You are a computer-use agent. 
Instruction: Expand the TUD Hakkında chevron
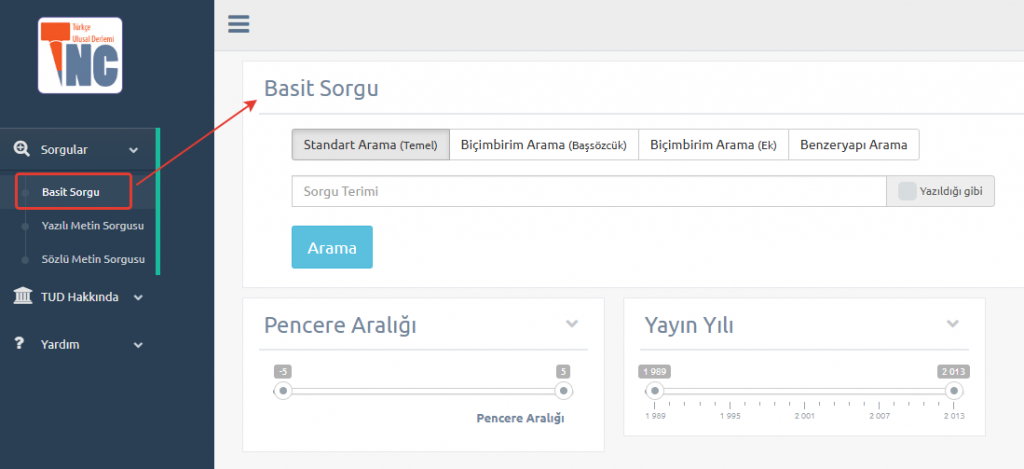138,297
